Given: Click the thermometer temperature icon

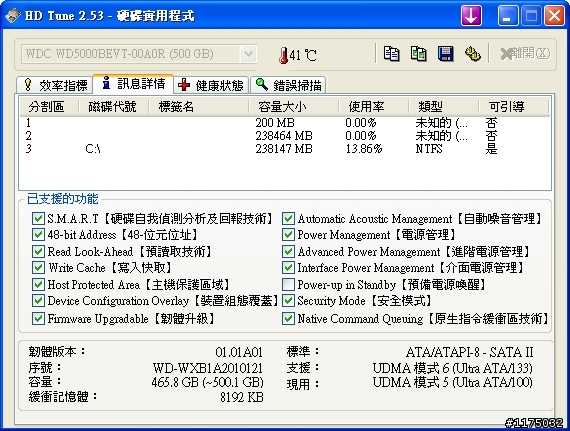Looking at the screenshot, I should click(x=284, y=56).
